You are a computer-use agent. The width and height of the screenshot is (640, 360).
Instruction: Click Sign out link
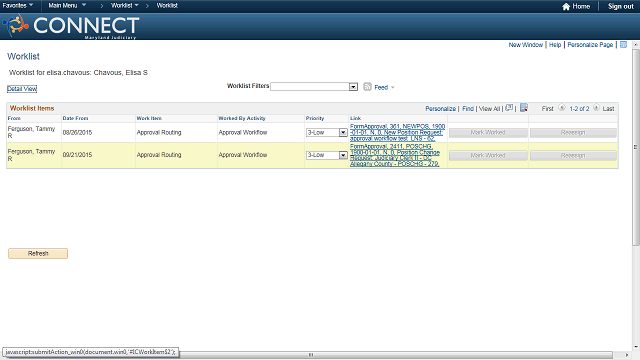(x=620, y=7)
